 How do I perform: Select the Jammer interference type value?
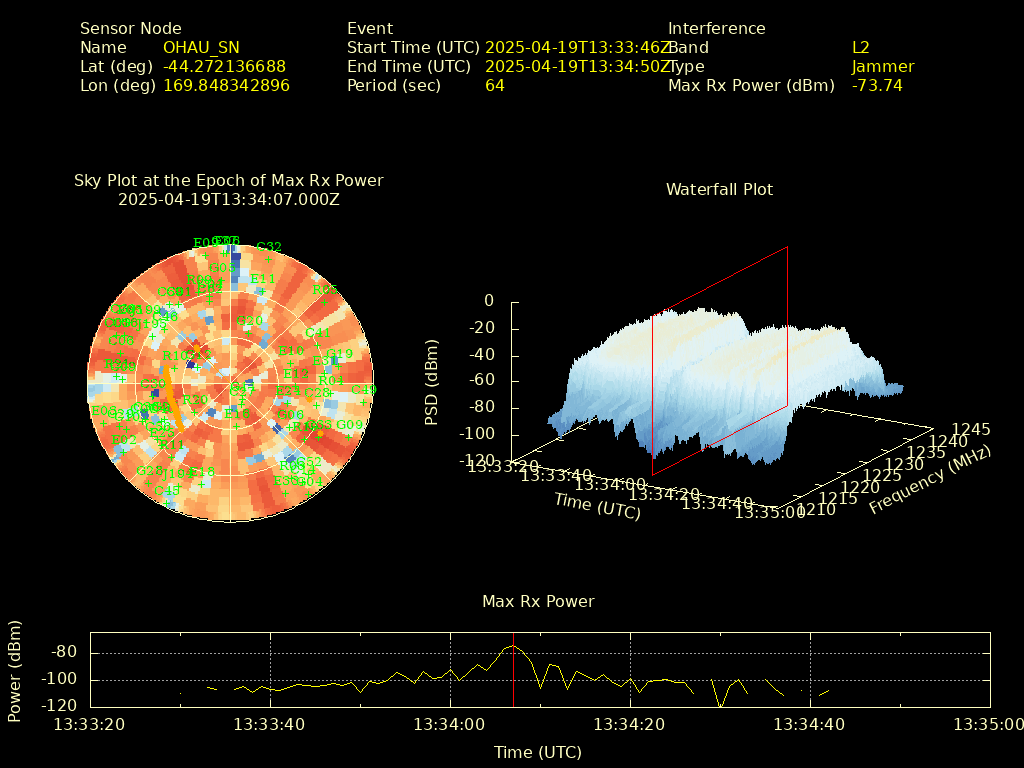point(883,67)
